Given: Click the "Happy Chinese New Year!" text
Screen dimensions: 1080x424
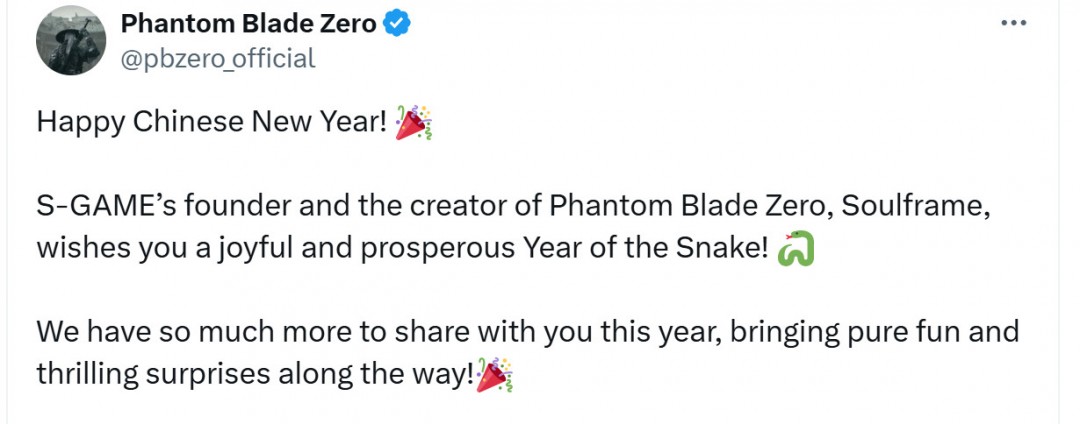Looking at the screenshot, I should (212, 122).
